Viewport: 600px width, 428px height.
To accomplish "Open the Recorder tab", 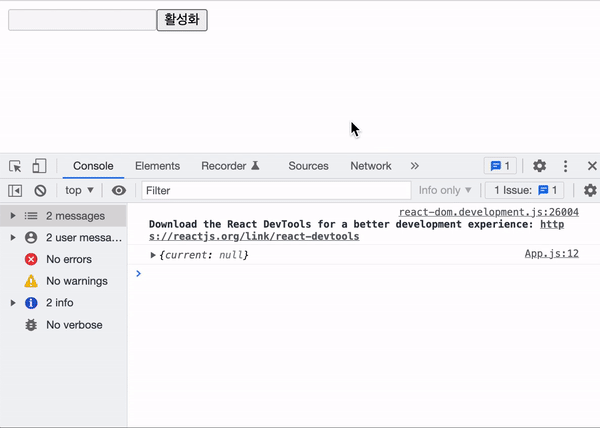I will click(230, 166).
